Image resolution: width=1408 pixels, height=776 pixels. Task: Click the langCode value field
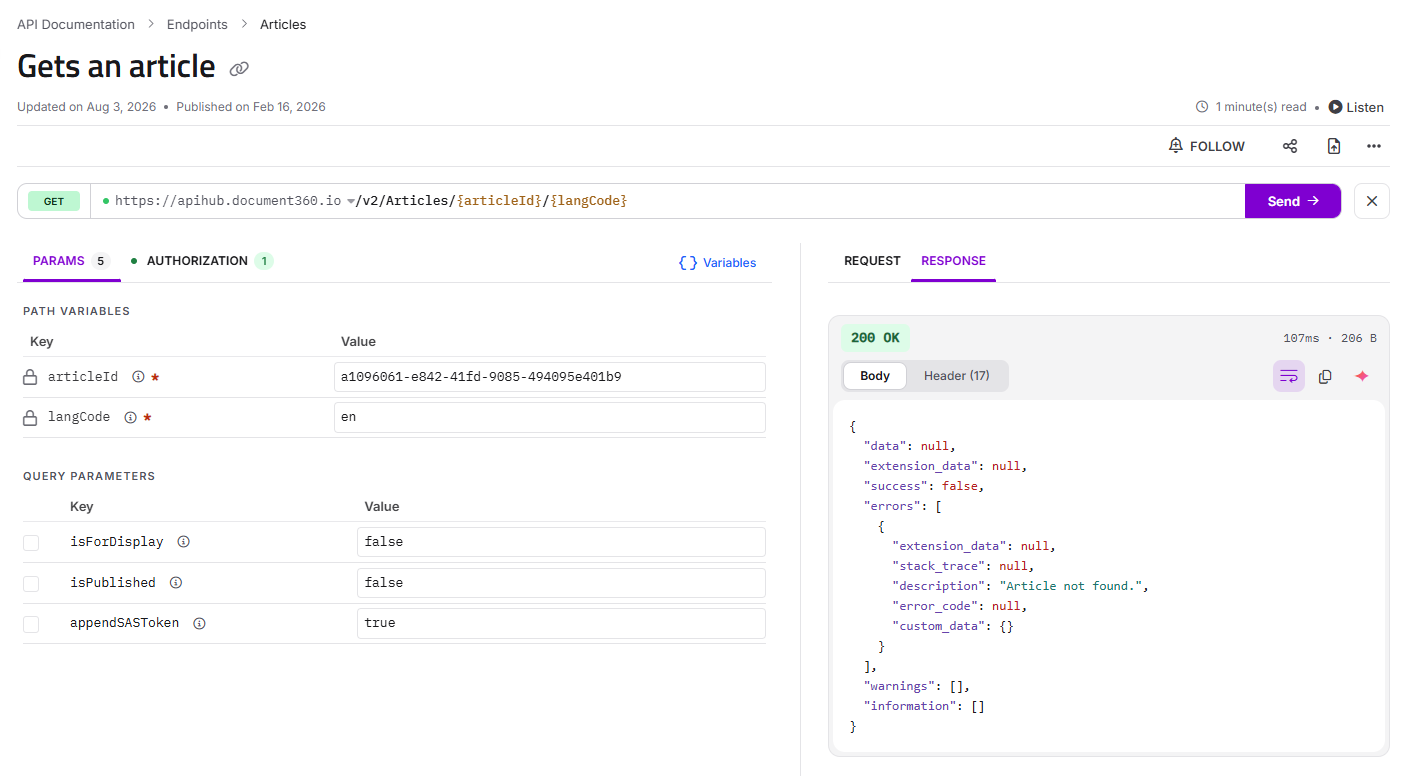click(x=550, y=417)
